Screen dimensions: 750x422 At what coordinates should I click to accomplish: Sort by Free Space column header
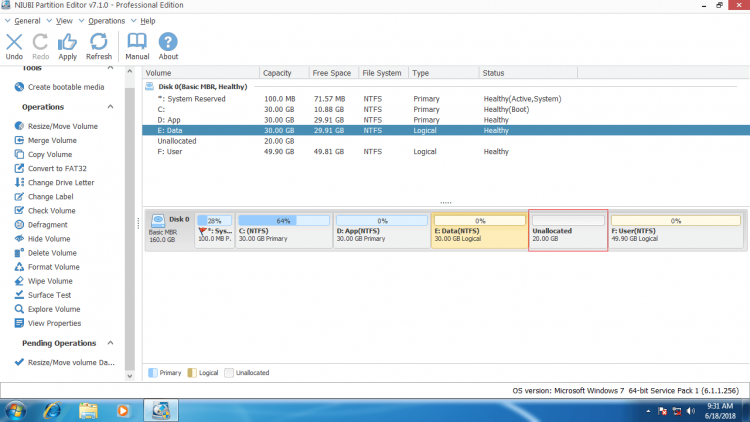333,73
